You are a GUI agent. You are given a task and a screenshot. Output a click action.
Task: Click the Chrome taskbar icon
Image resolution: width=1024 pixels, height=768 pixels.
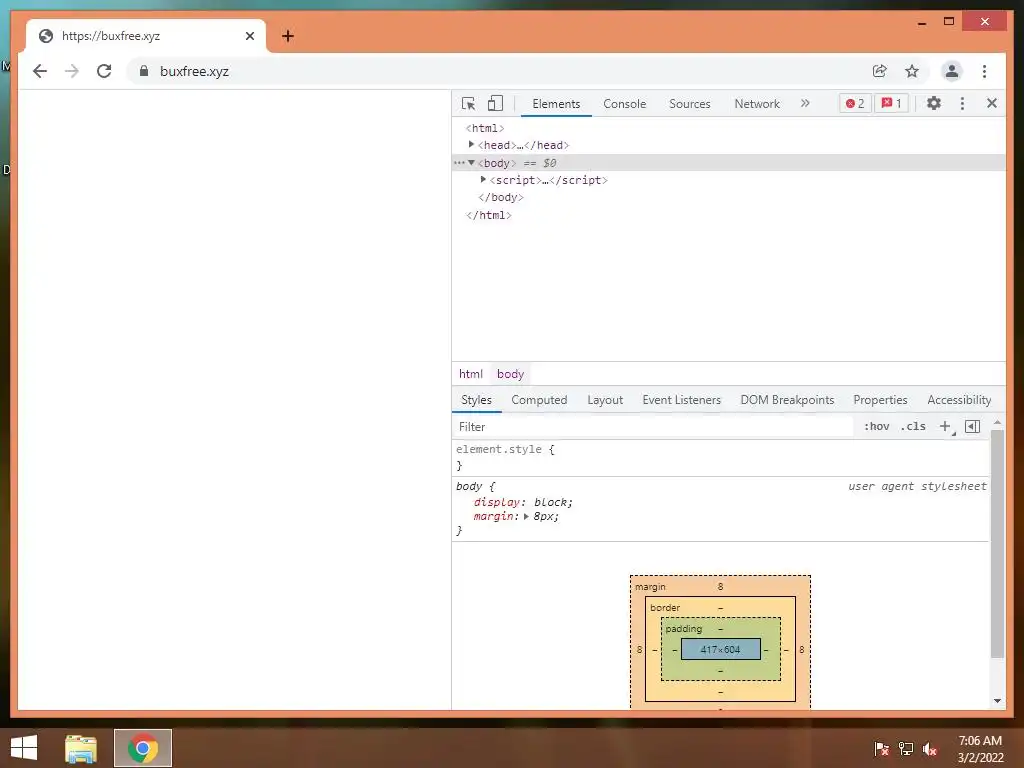pyautogui.click(x=143, y=748)
